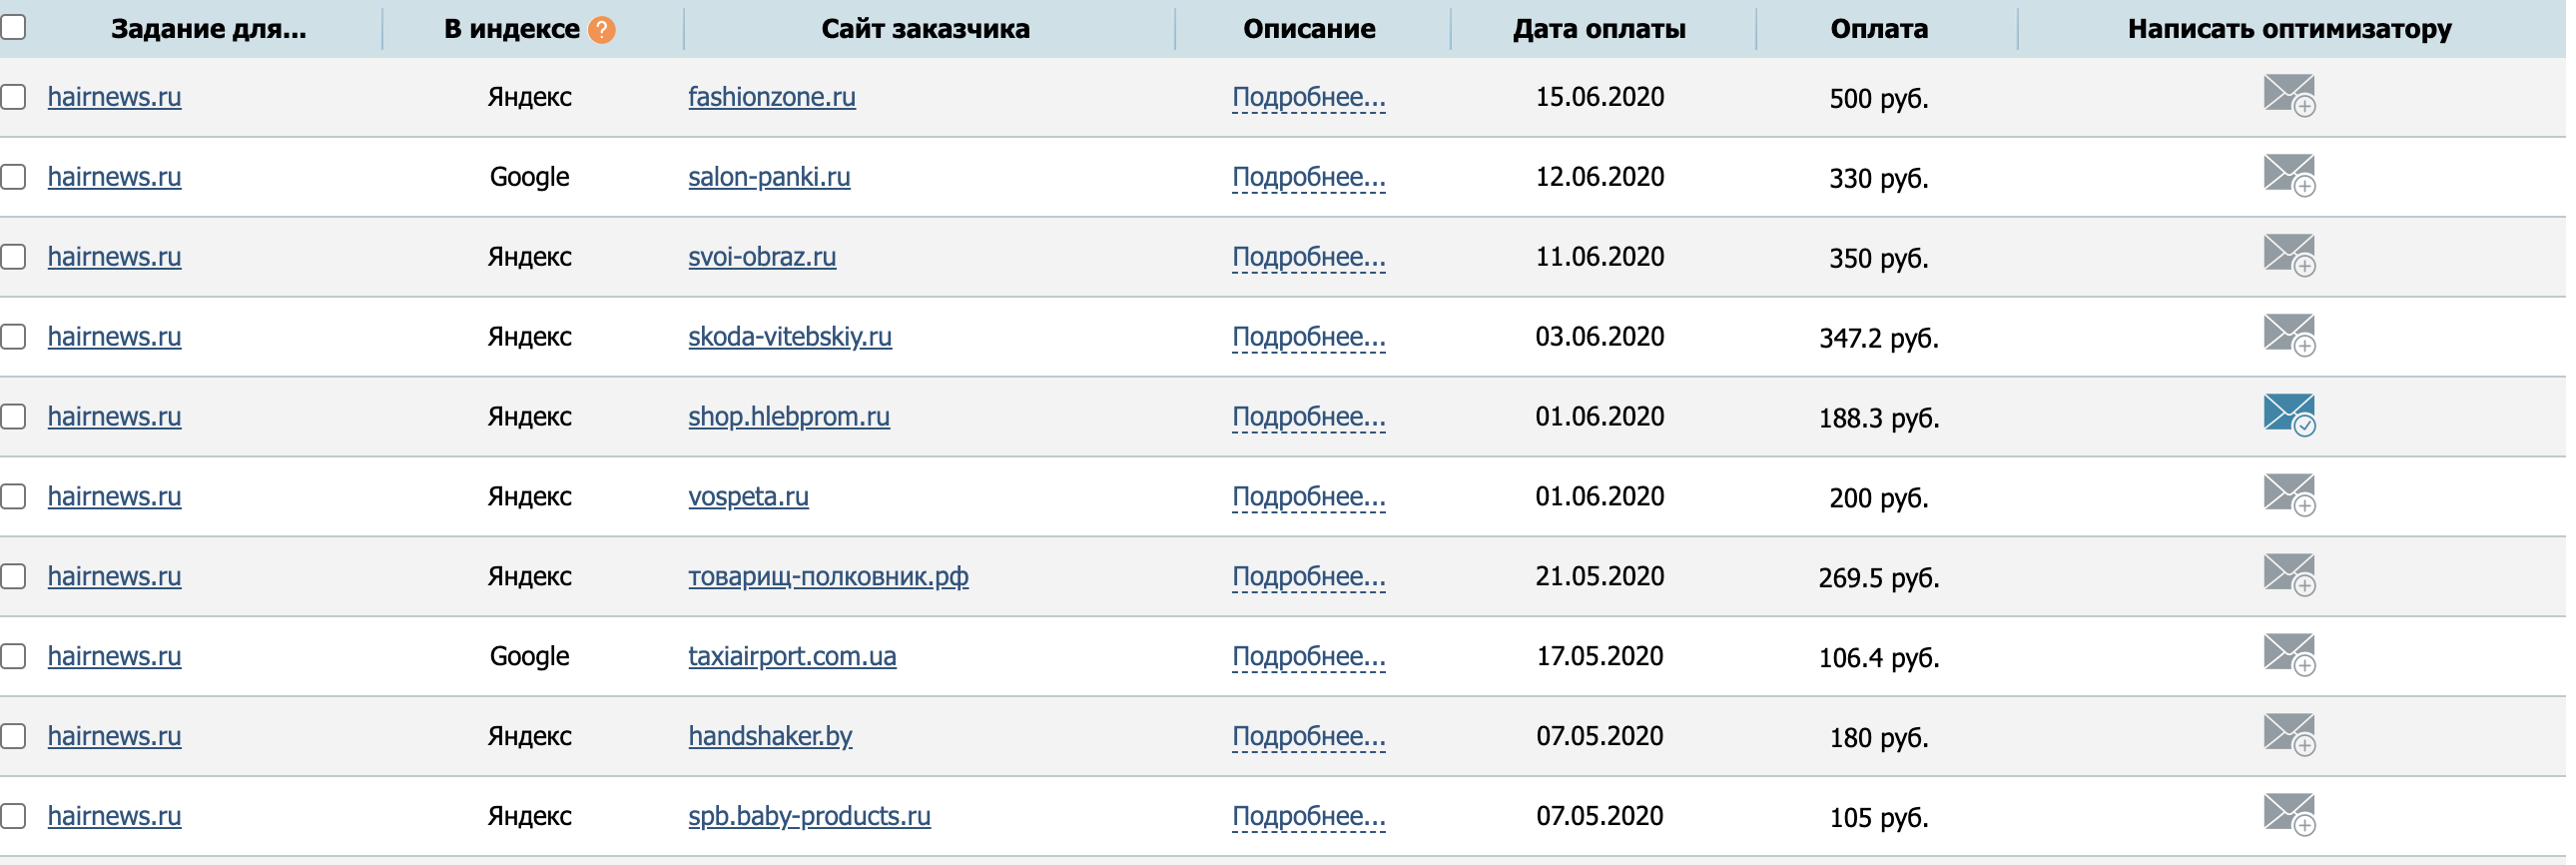2576x865 pixels.
Task: Open the hairnews.ru link in the svoi-obraz.ru row
Action: click(114, 257)
